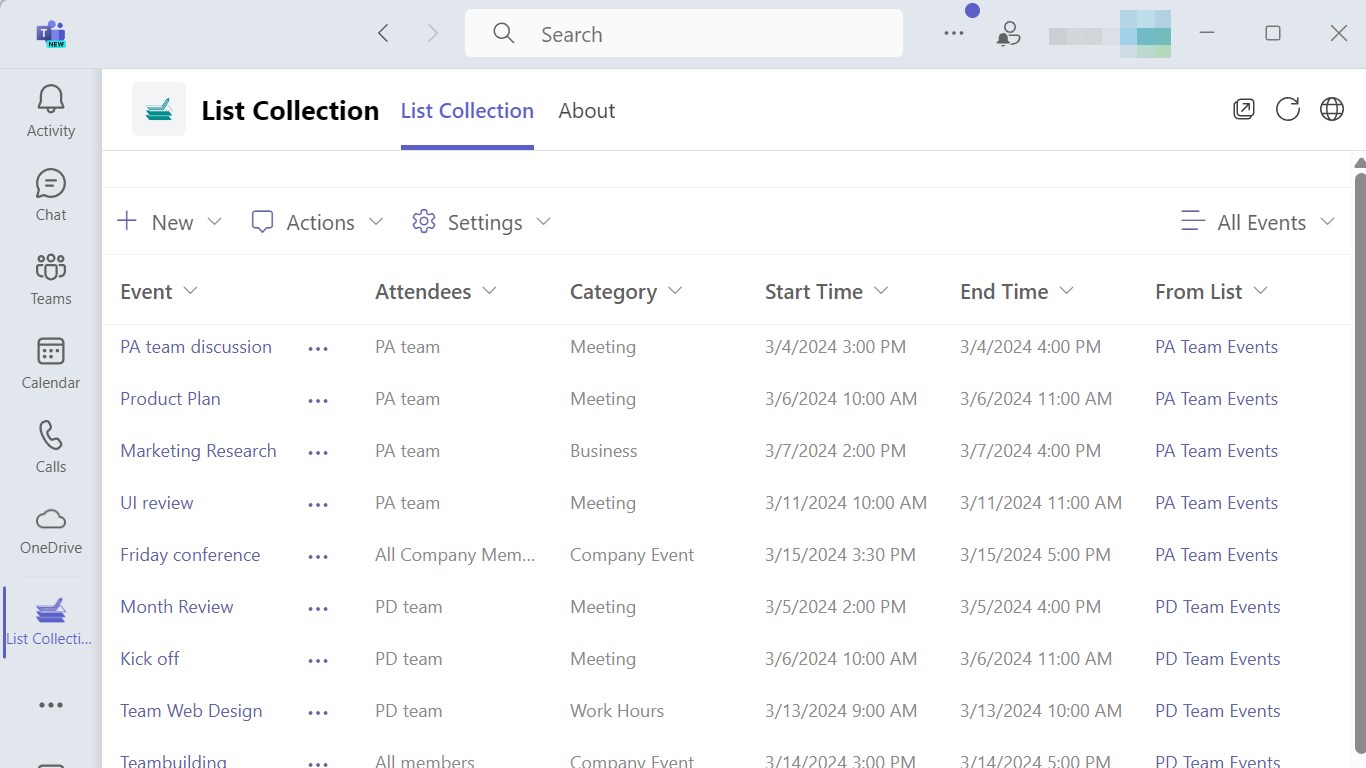
Task: Reload the tab with the refresh icon
Action: tap(1288, 109)
